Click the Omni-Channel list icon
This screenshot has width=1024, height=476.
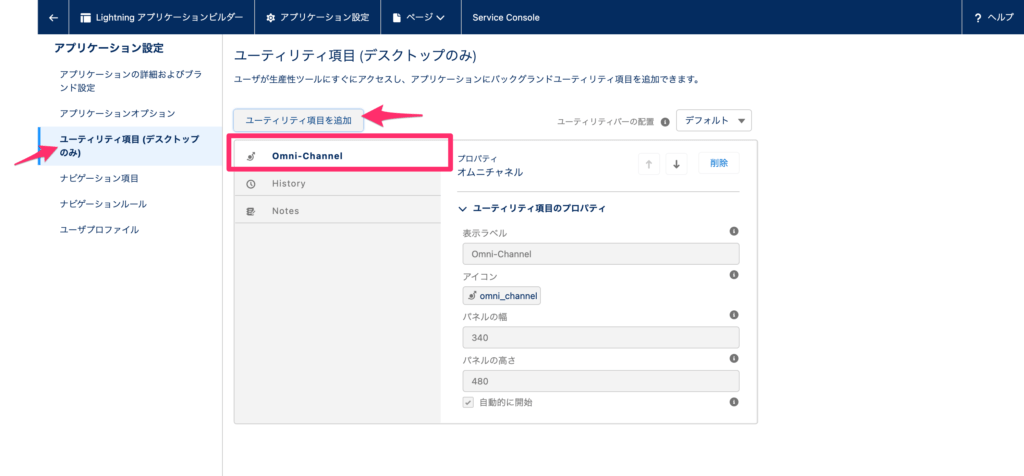pos(251,156)
